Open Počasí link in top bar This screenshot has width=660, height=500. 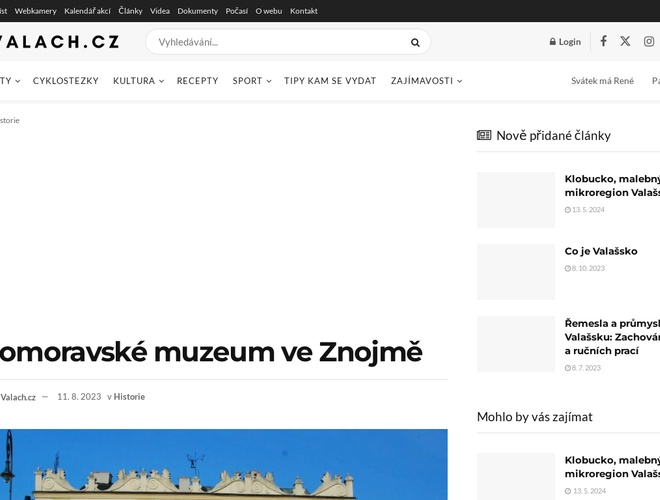pyautogui.click(x=237, y=11)
